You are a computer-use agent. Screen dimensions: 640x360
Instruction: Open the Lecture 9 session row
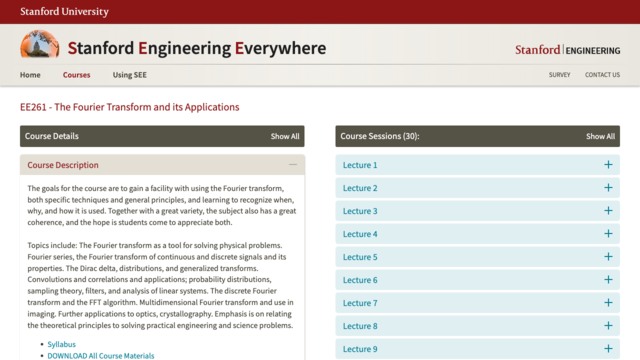tap(478, 349)
